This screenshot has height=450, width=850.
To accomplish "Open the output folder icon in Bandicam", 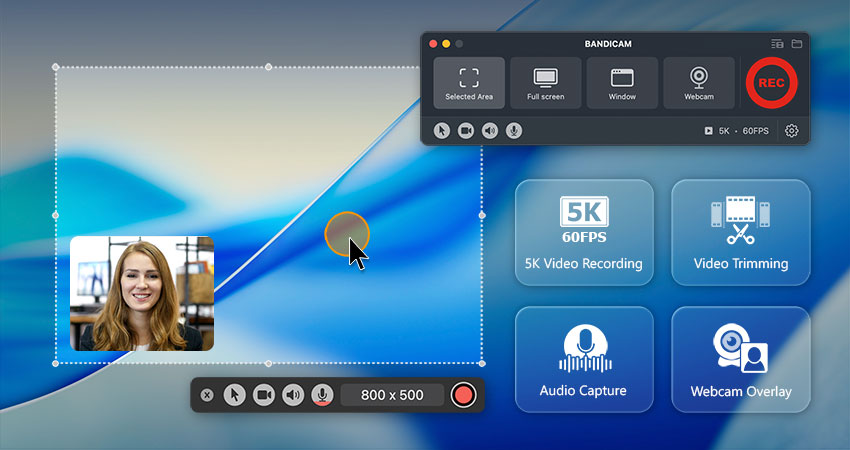I will 797,44.
